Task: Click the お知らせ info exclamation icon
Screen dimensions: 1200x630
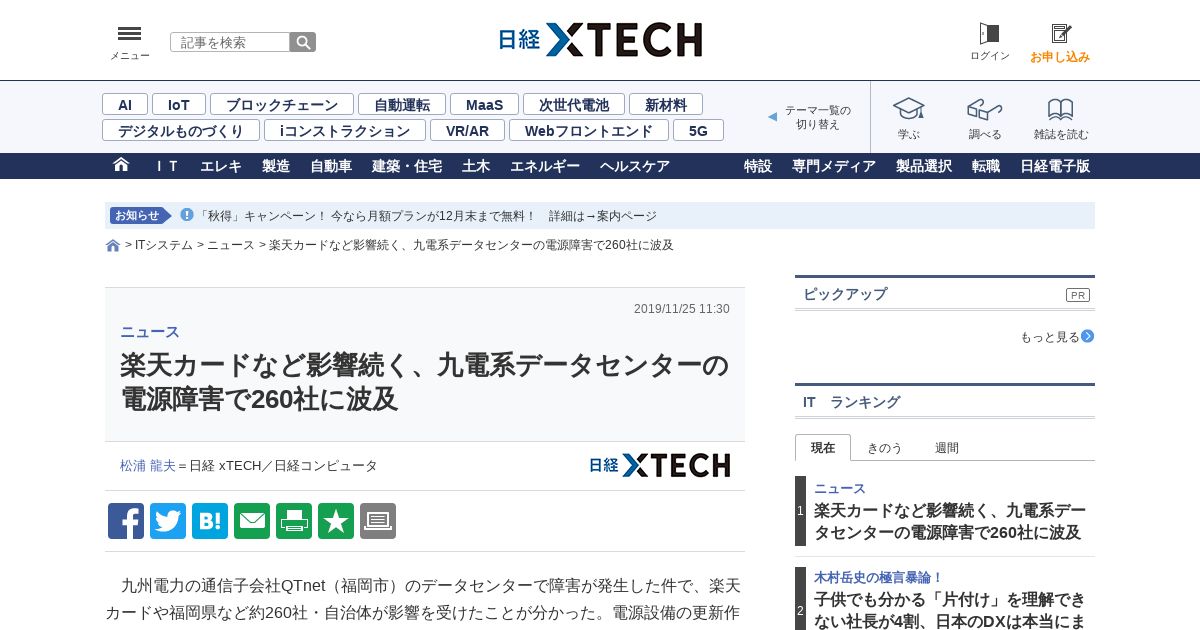Action: [187, 215]
